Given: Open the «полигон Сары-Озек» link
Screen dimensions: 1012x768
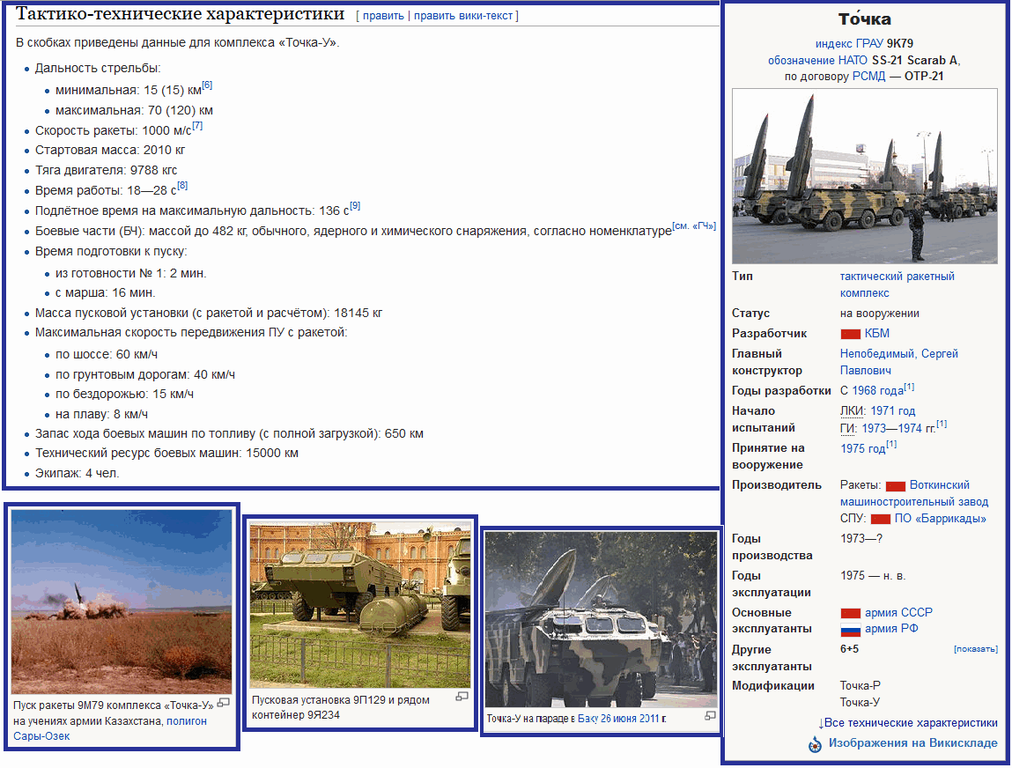Looking at the screenshot, I should point(110,729).
